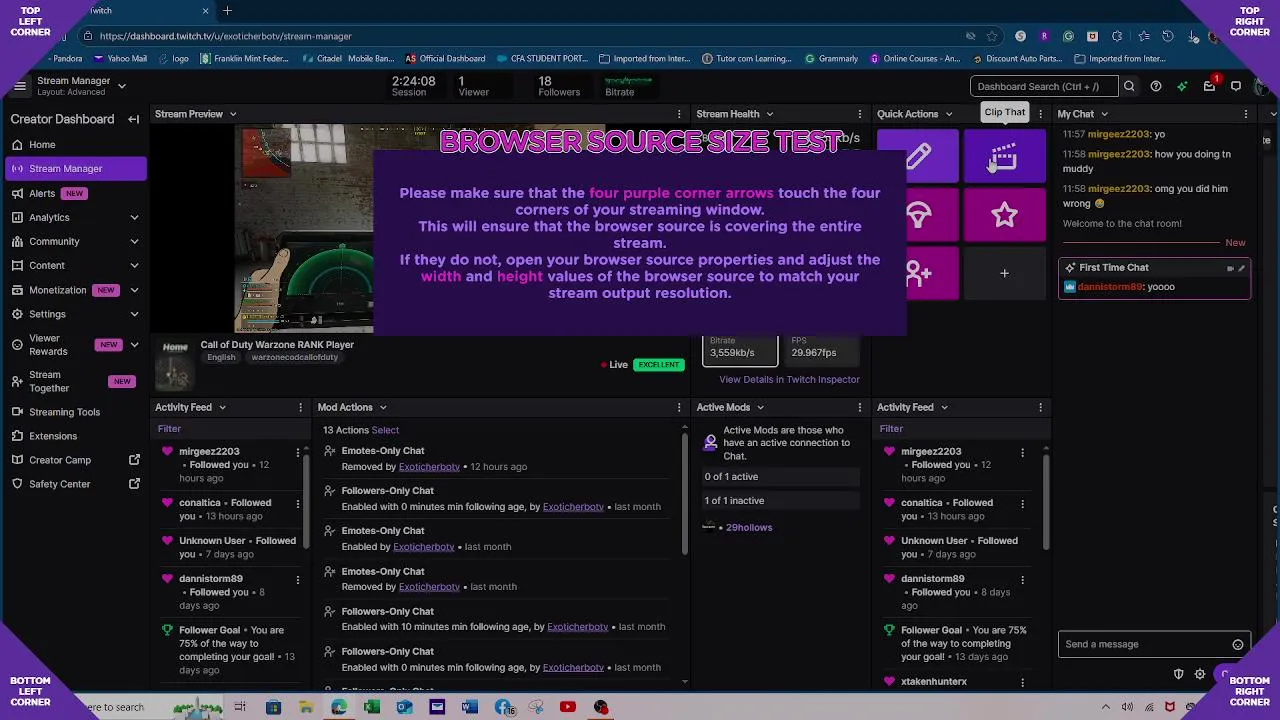Expand the Community section in sidebar
The width and height of the screenshot is (1280, 720).
pos(134,241)
